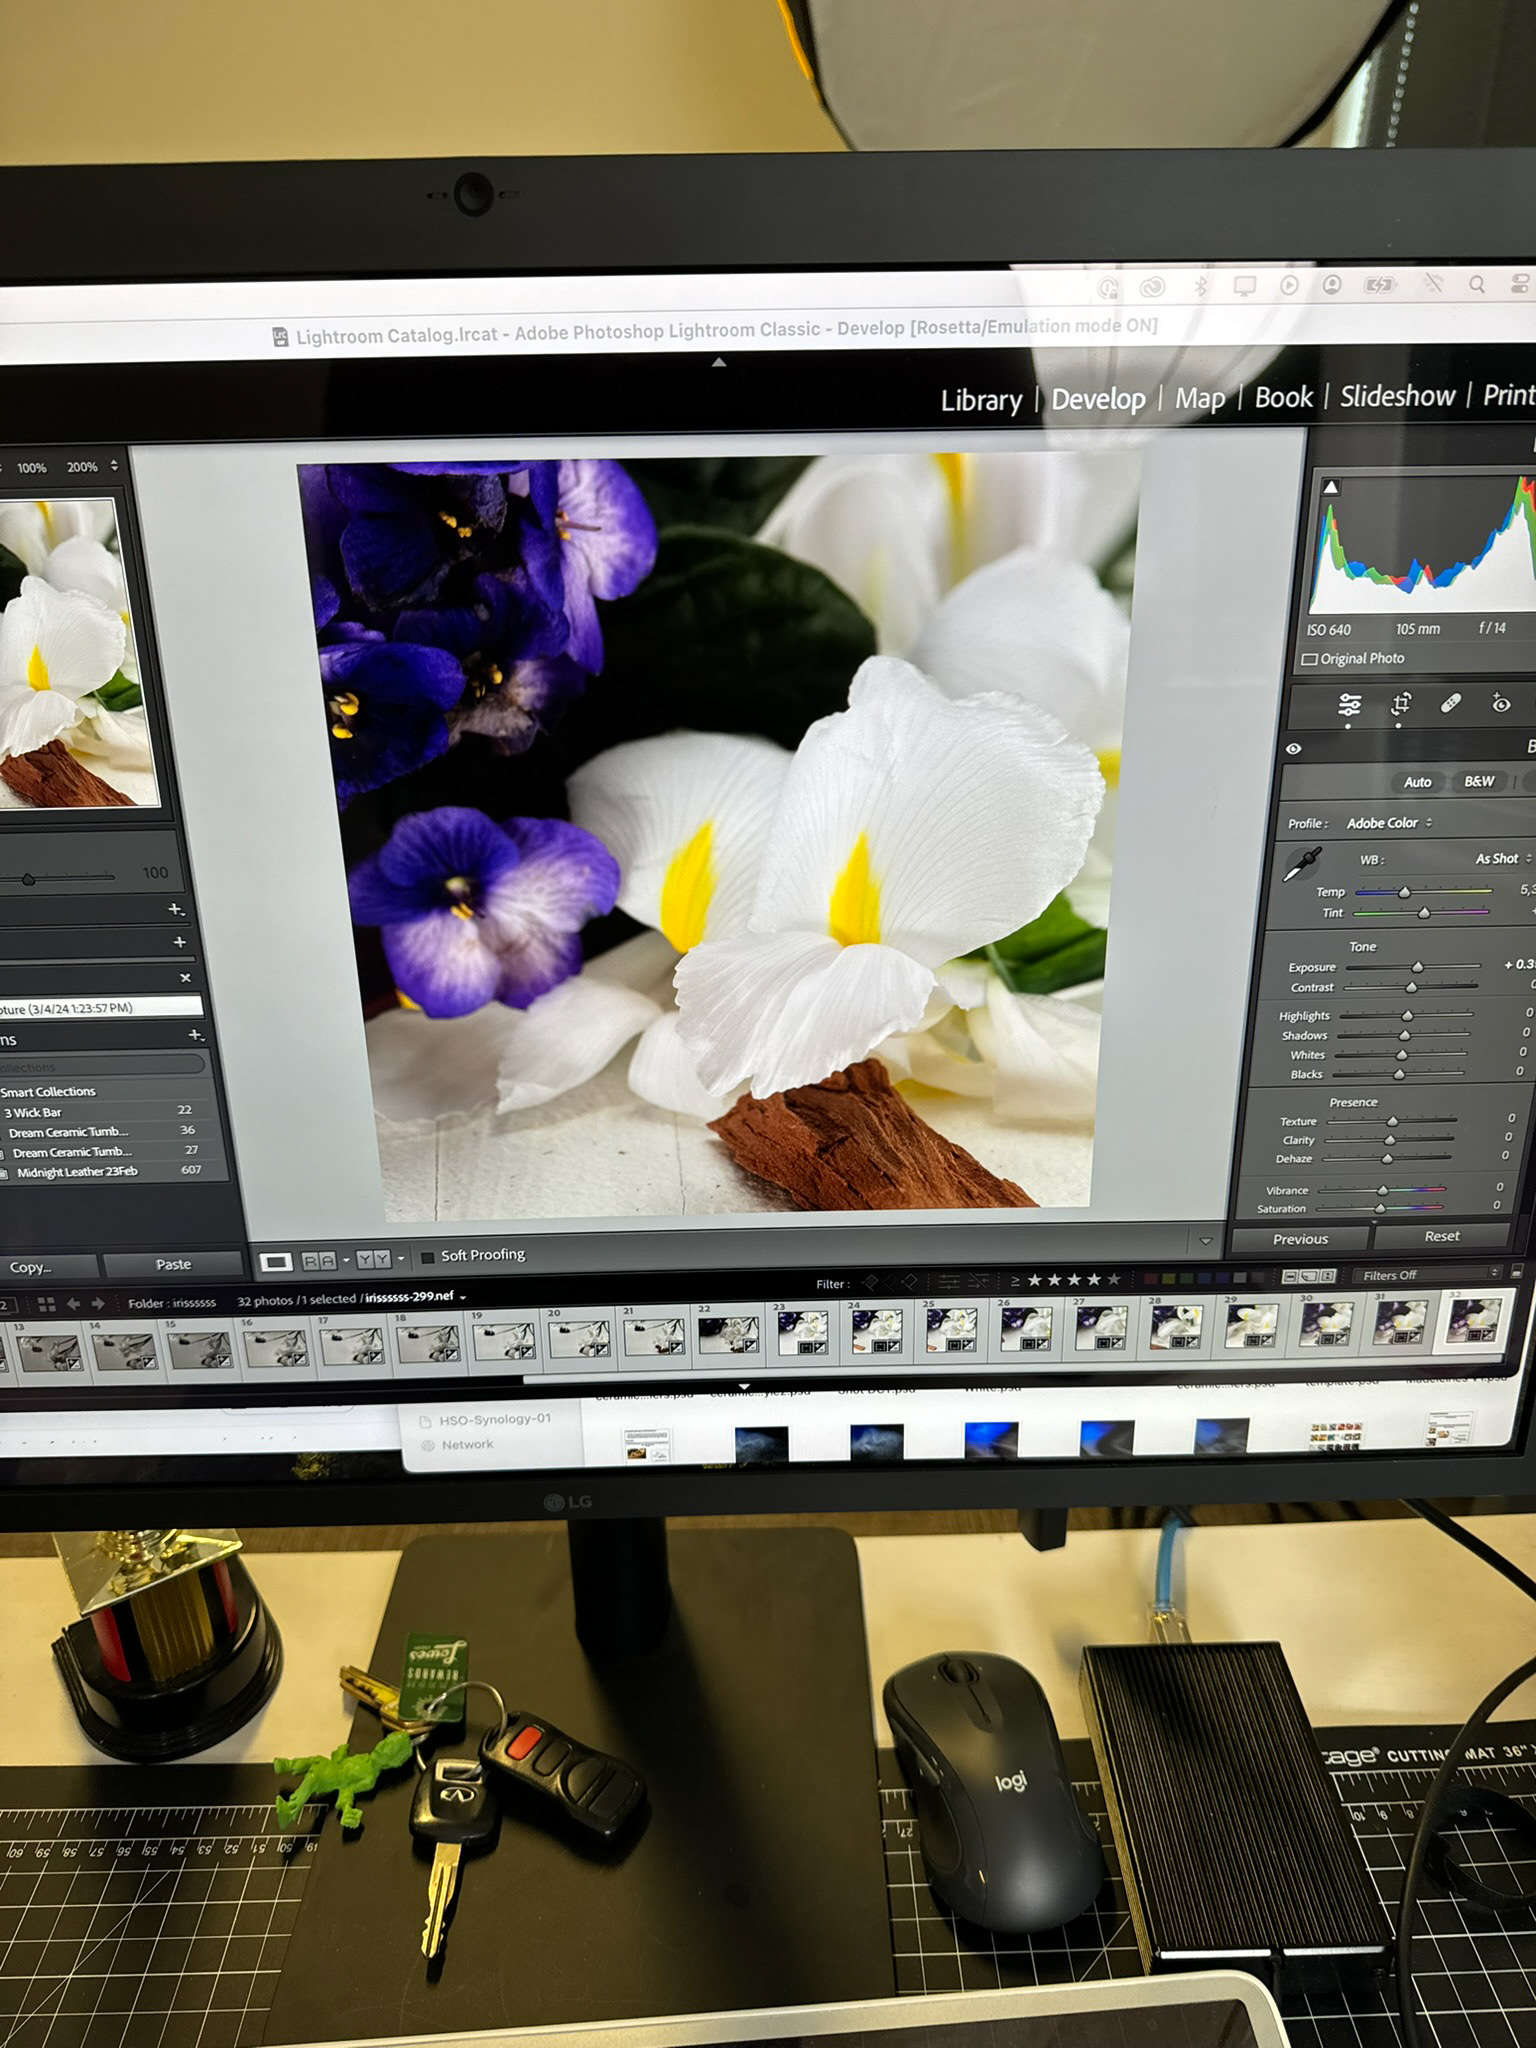The width and height of the screenshot is (1536, 2048).
Task: Click the Saturation slider handle
Action: coord(1380,1208)
